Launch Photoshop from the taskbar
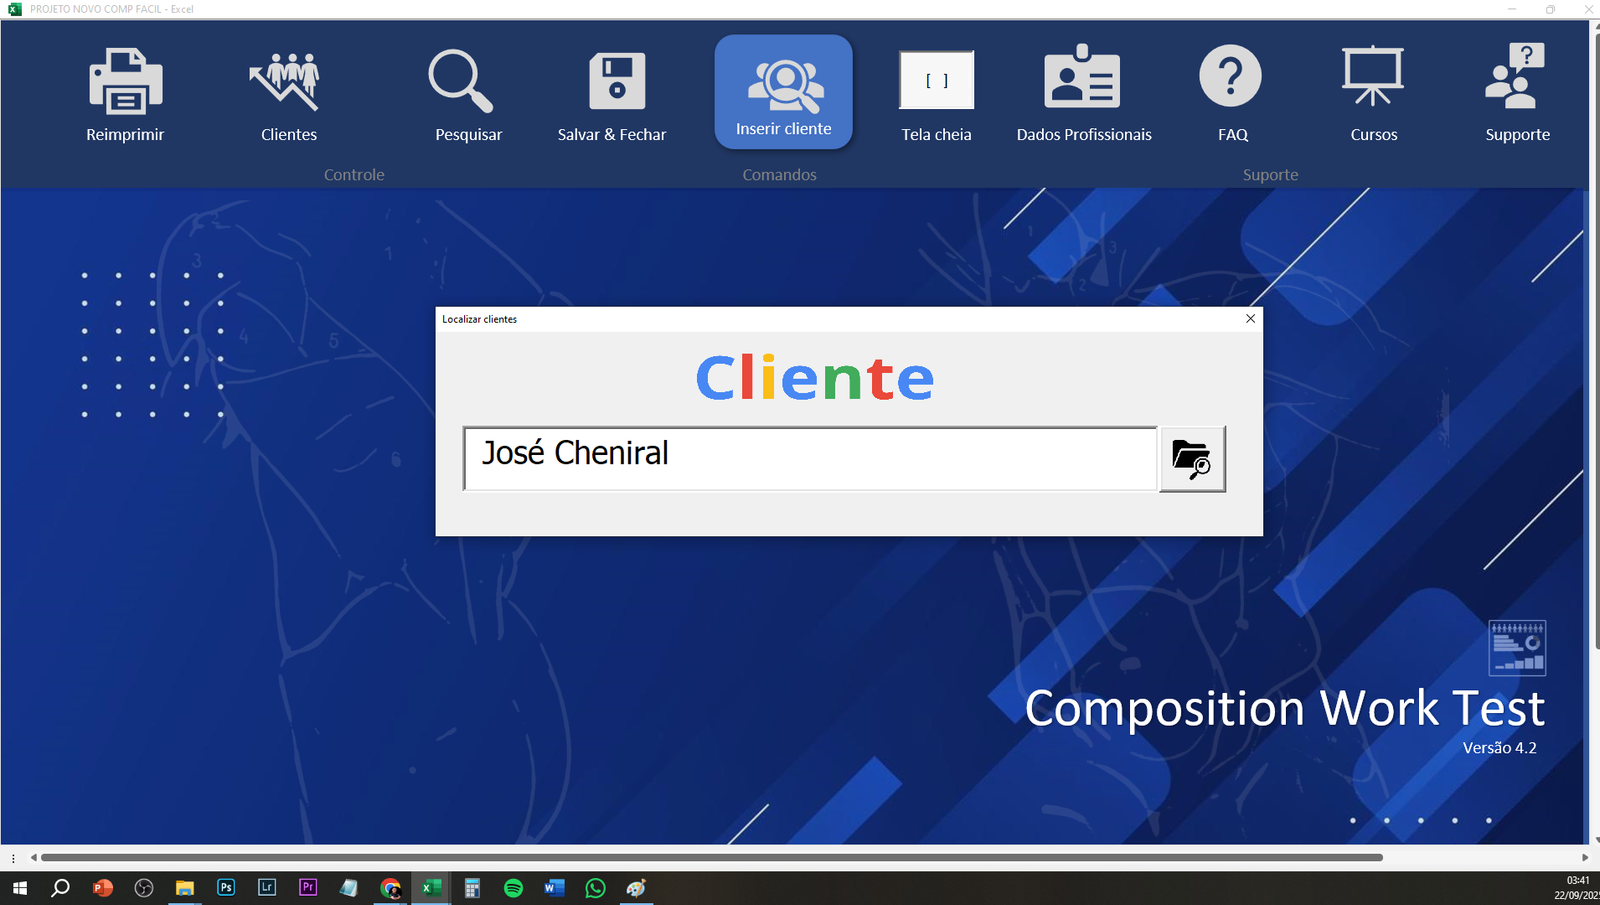1600x905 pixels. click(226, 888)
